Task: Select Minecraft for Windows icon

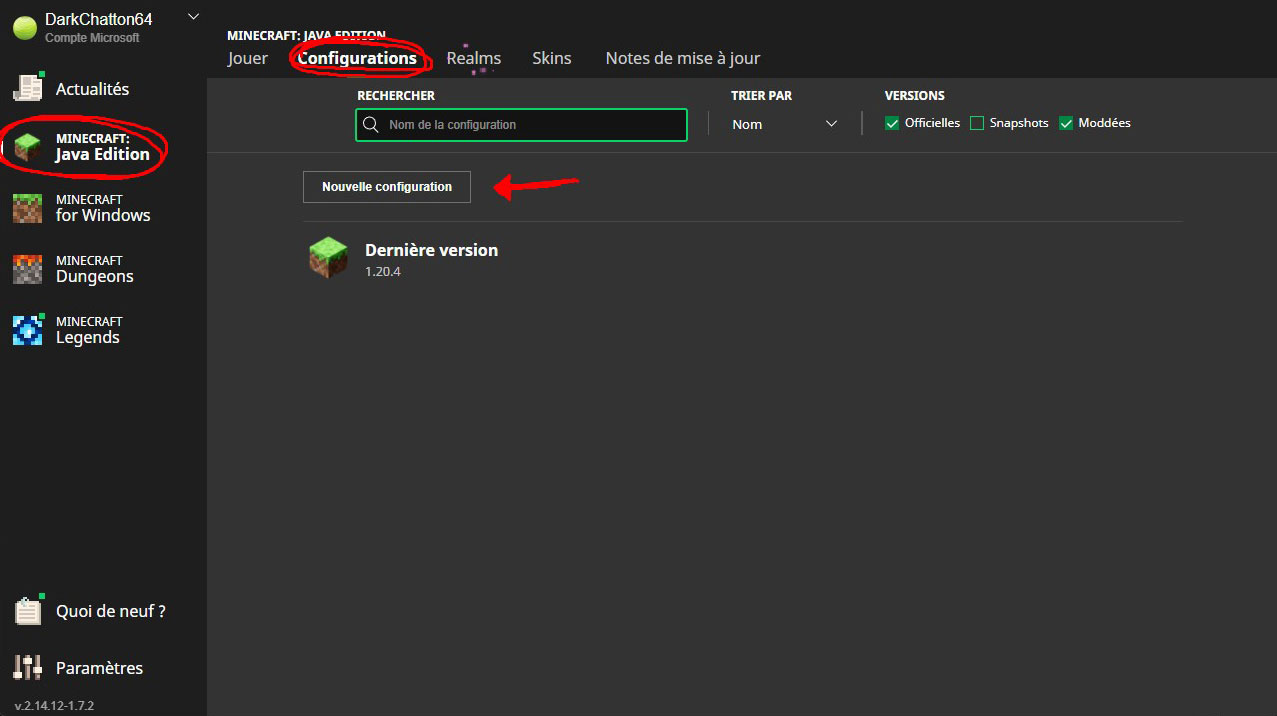Action: click(x=28, y=208)
